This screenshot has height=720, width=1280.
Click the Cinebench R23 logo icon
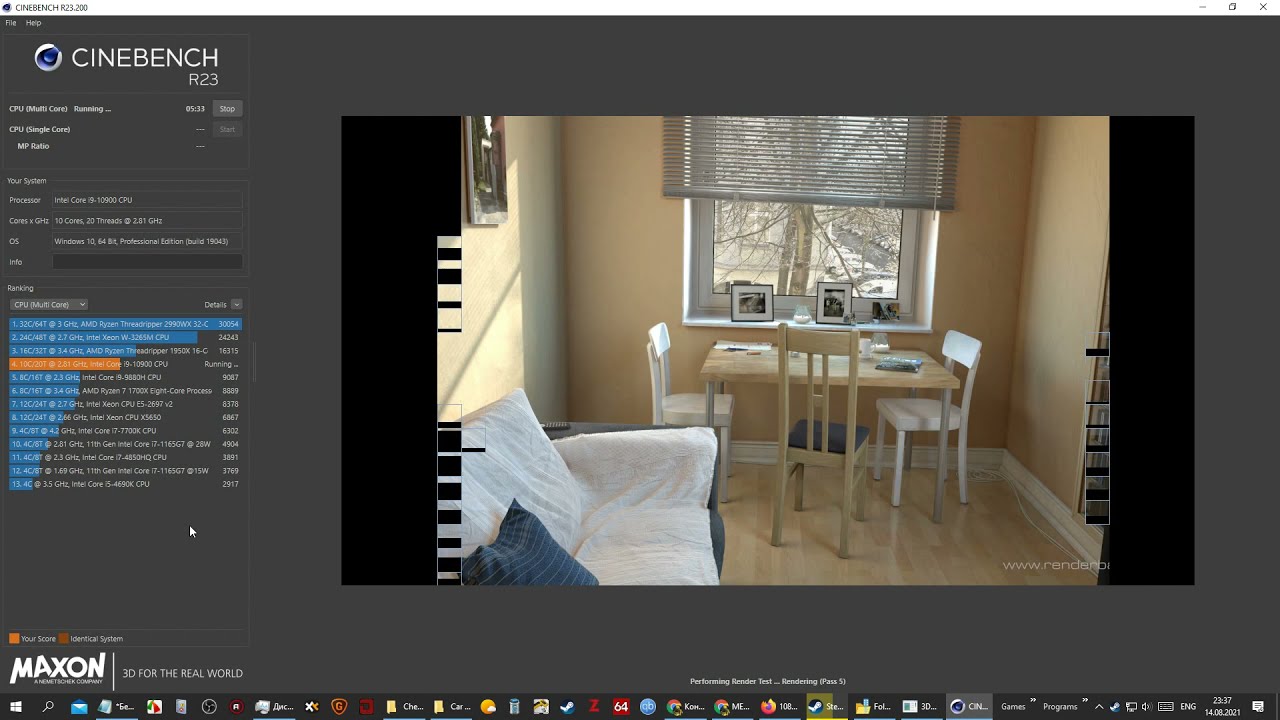48,58
